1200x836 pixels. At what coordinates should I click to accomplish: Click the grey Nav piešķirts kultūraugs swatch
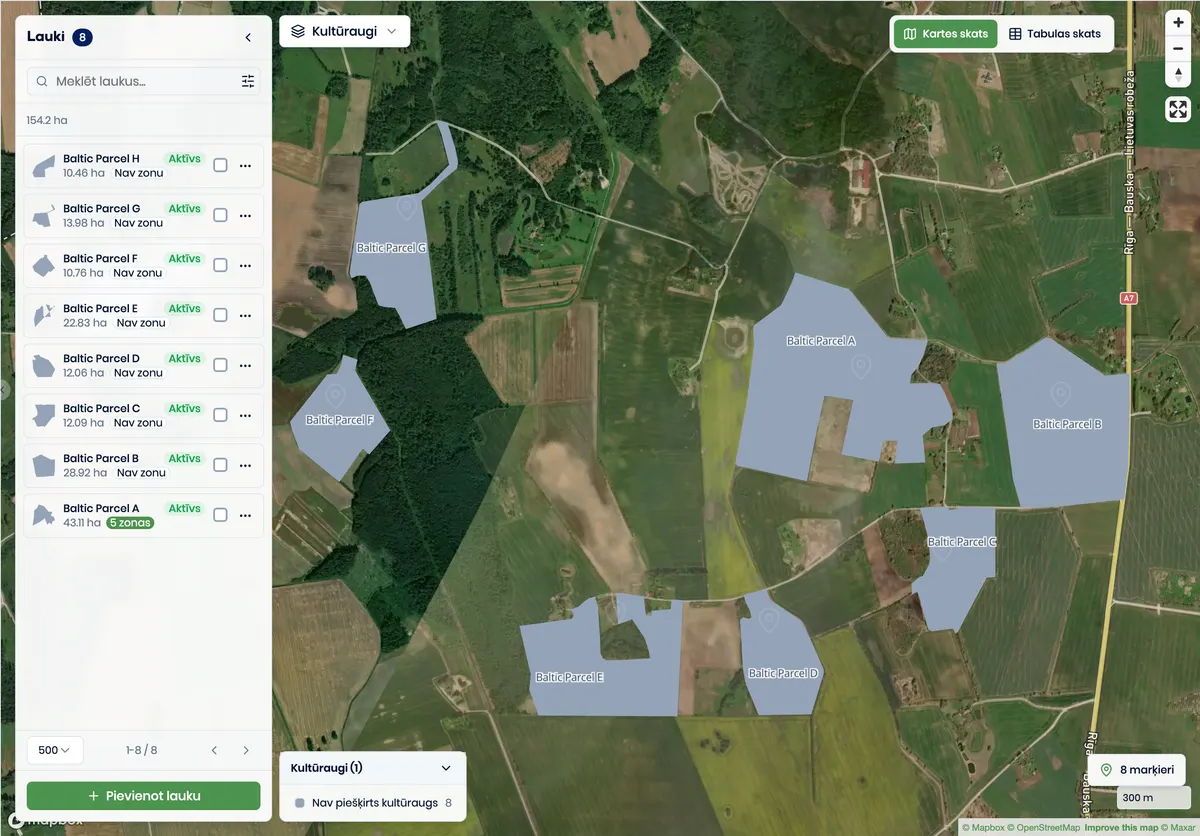[300, 803]
